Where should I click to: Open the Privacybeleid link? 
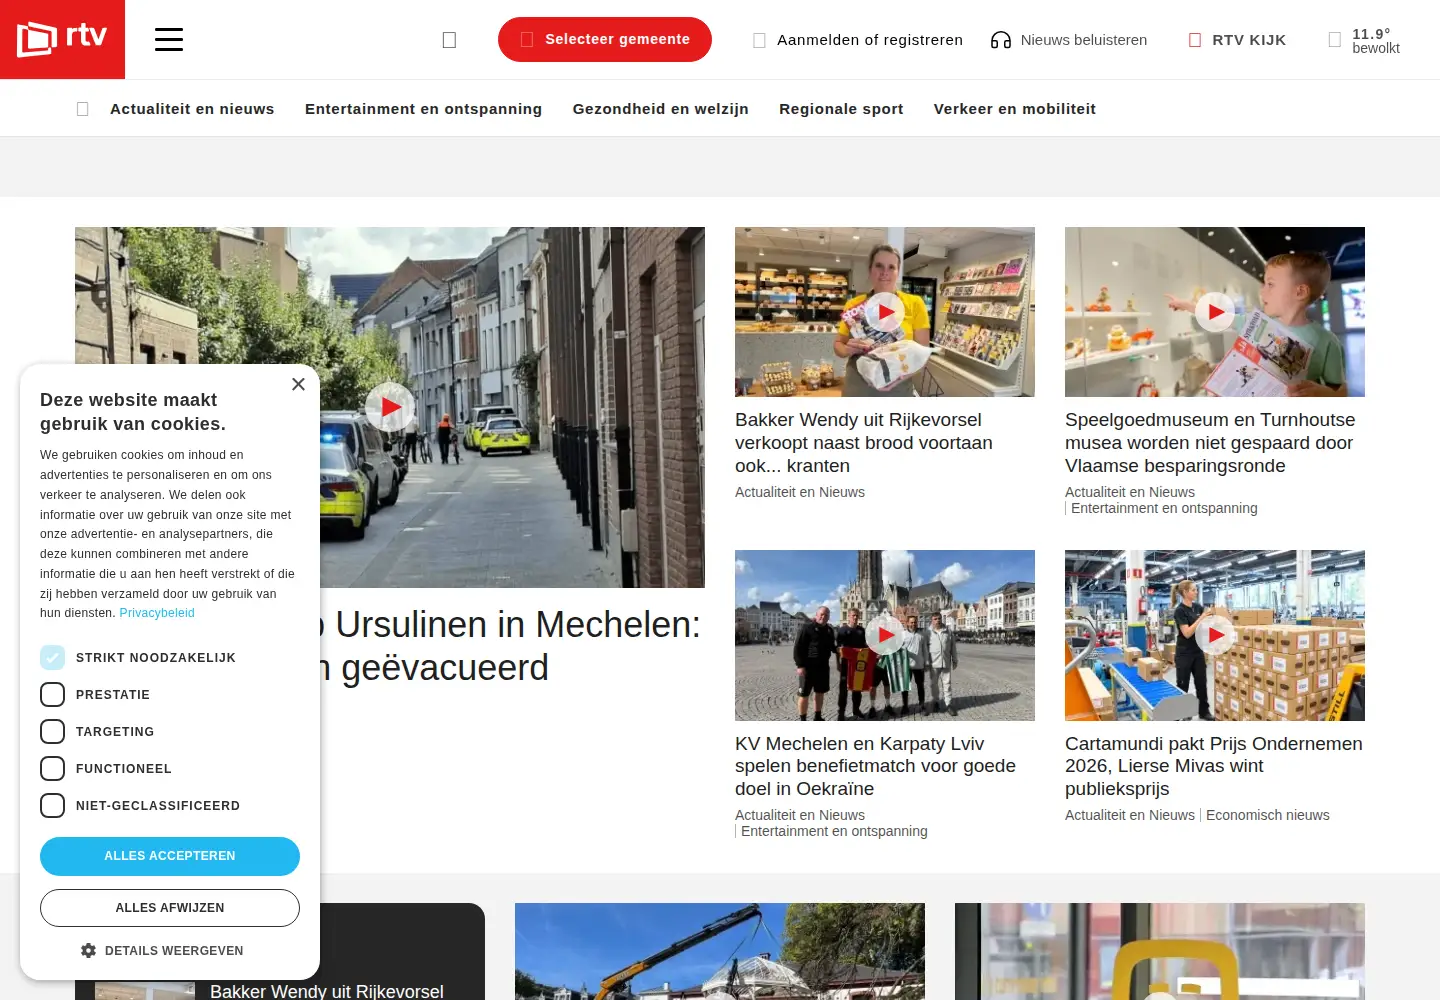click(157, 613)
